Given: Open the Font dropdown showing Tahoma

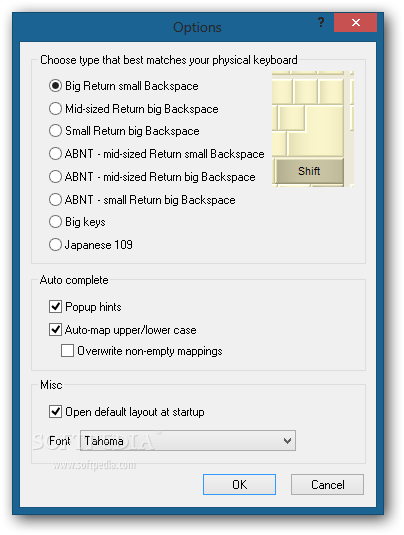Looking at the screenshot, I should [x=188, y=440].
